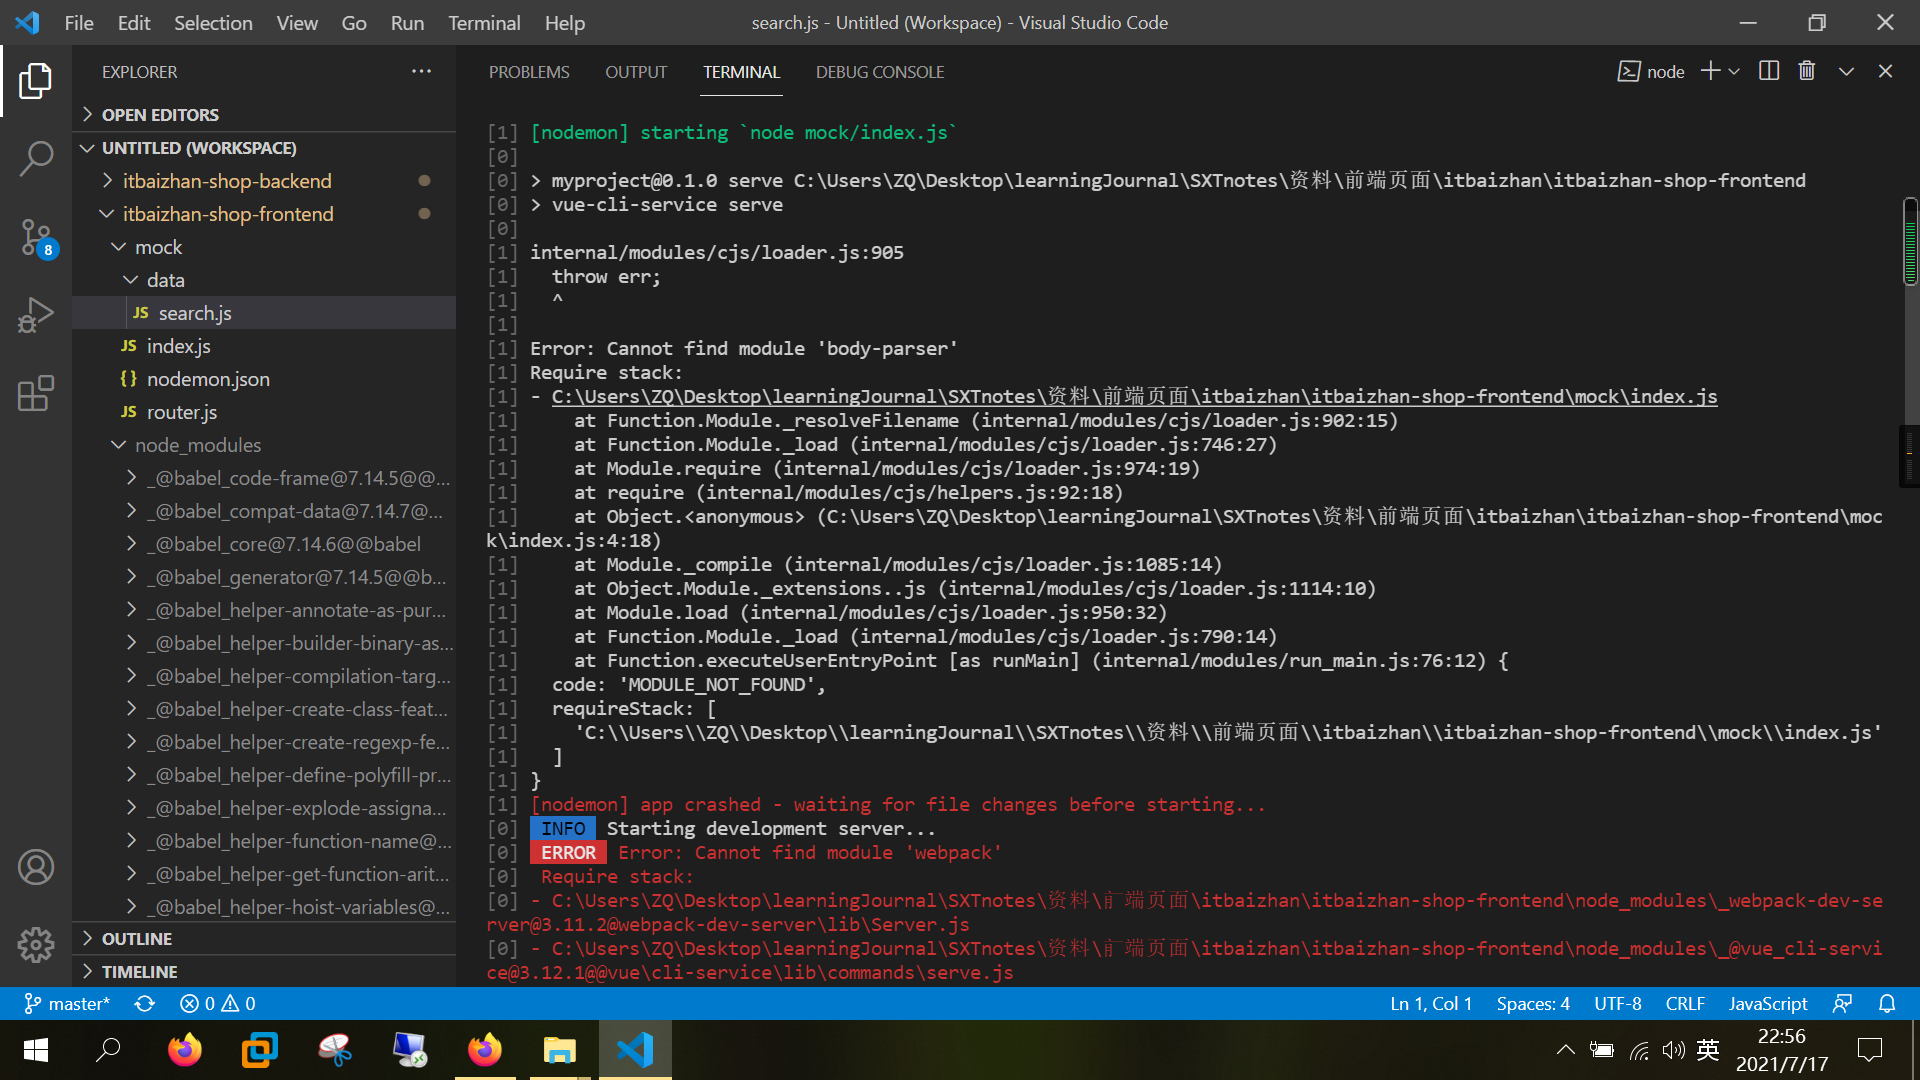The width and height of the screenshot is (1920, 1080).
Task: Open the Explorer view in activity bar
Action: pyautogui.click(x=36, y=81)
